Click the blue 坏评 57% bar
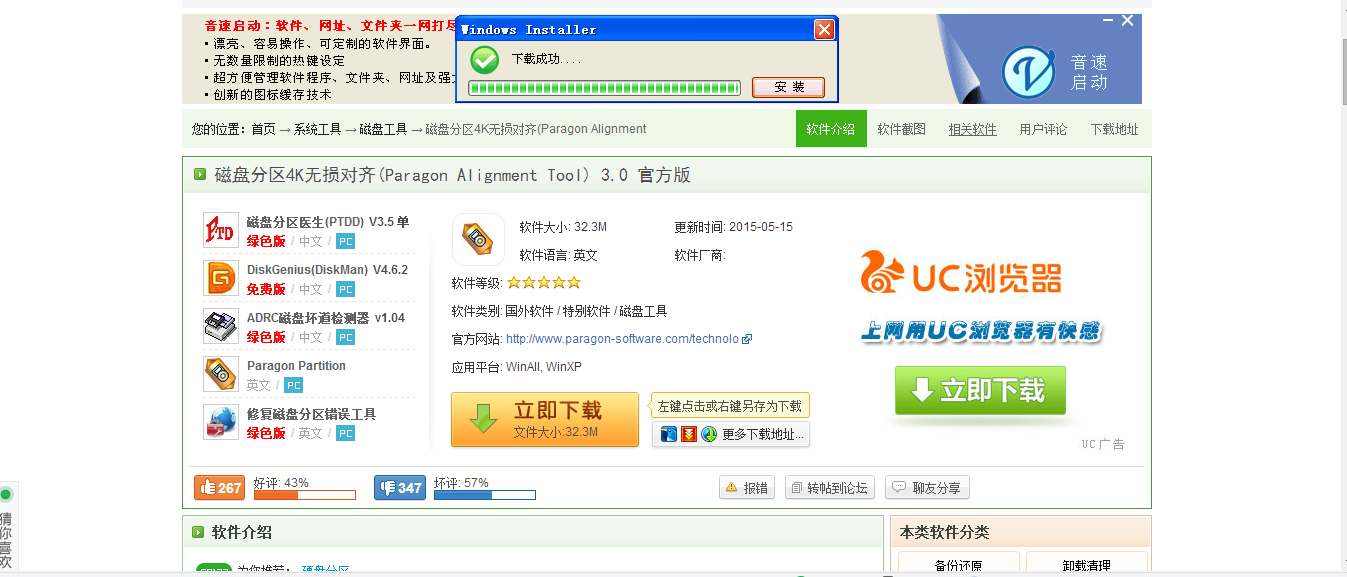 pyautogui.click(x=484, y=495)
